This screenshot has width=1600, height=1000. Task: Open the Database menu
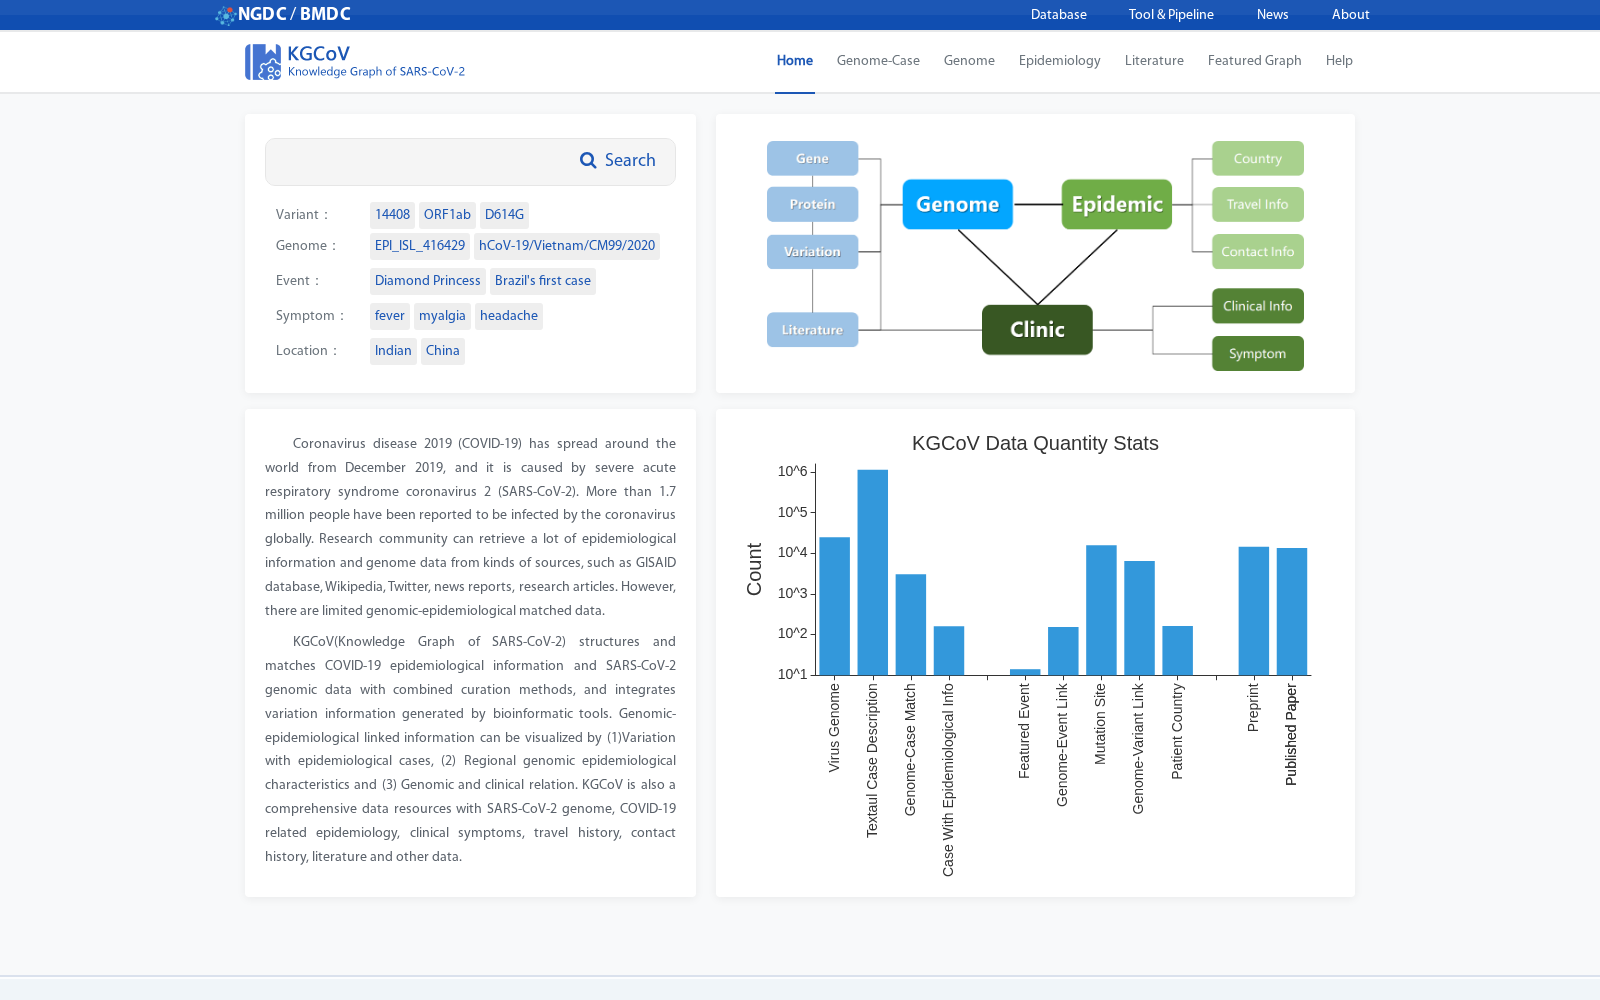1059,15
